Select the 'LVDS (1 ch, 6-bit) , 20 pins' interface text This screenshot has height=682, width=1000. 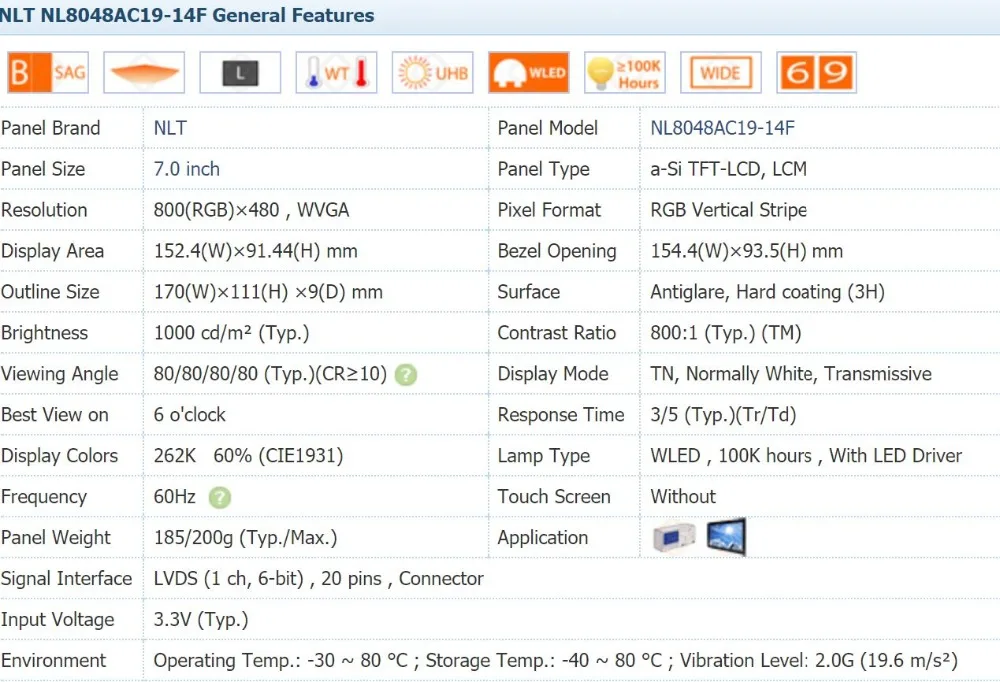pyautogui.click(x=268, y=579)
